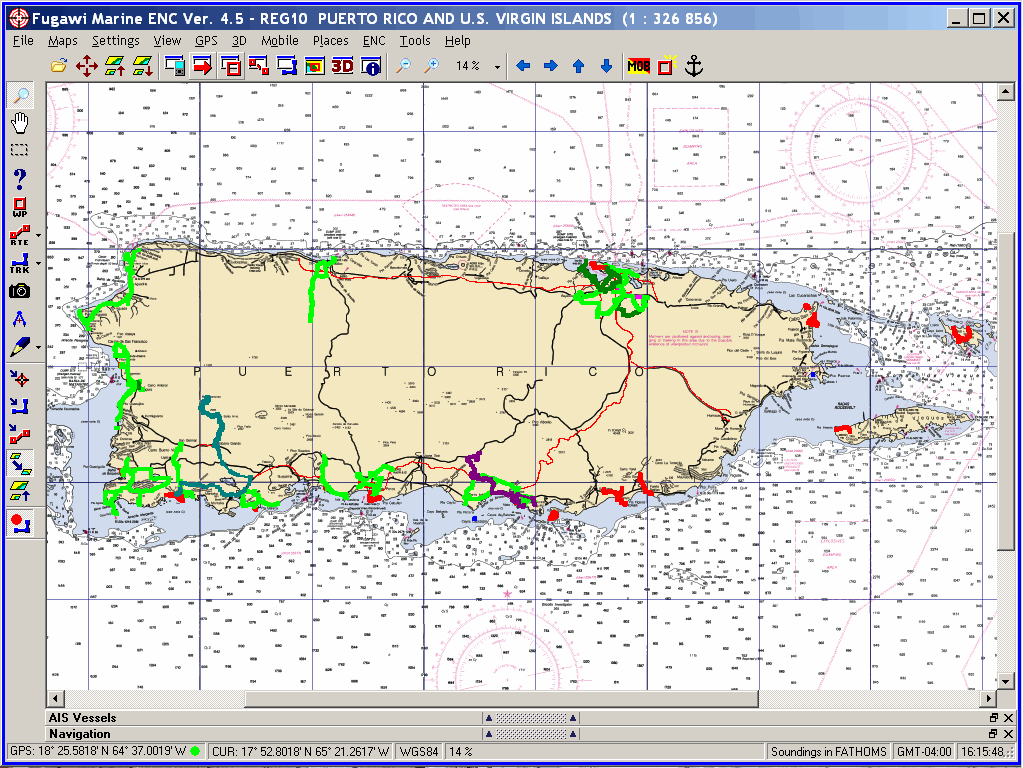Expand the TRK track tool dropdown arrow
This screenshot has width=1024, height=768.
click(38, 265)
